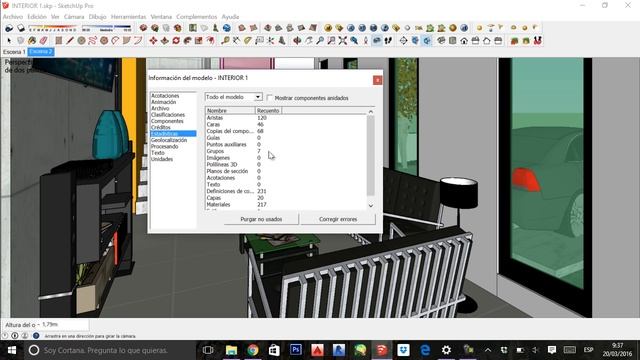Check Mostrar componentes anidados
Viewport: 640px width, 360px height.
pos(270,98)
